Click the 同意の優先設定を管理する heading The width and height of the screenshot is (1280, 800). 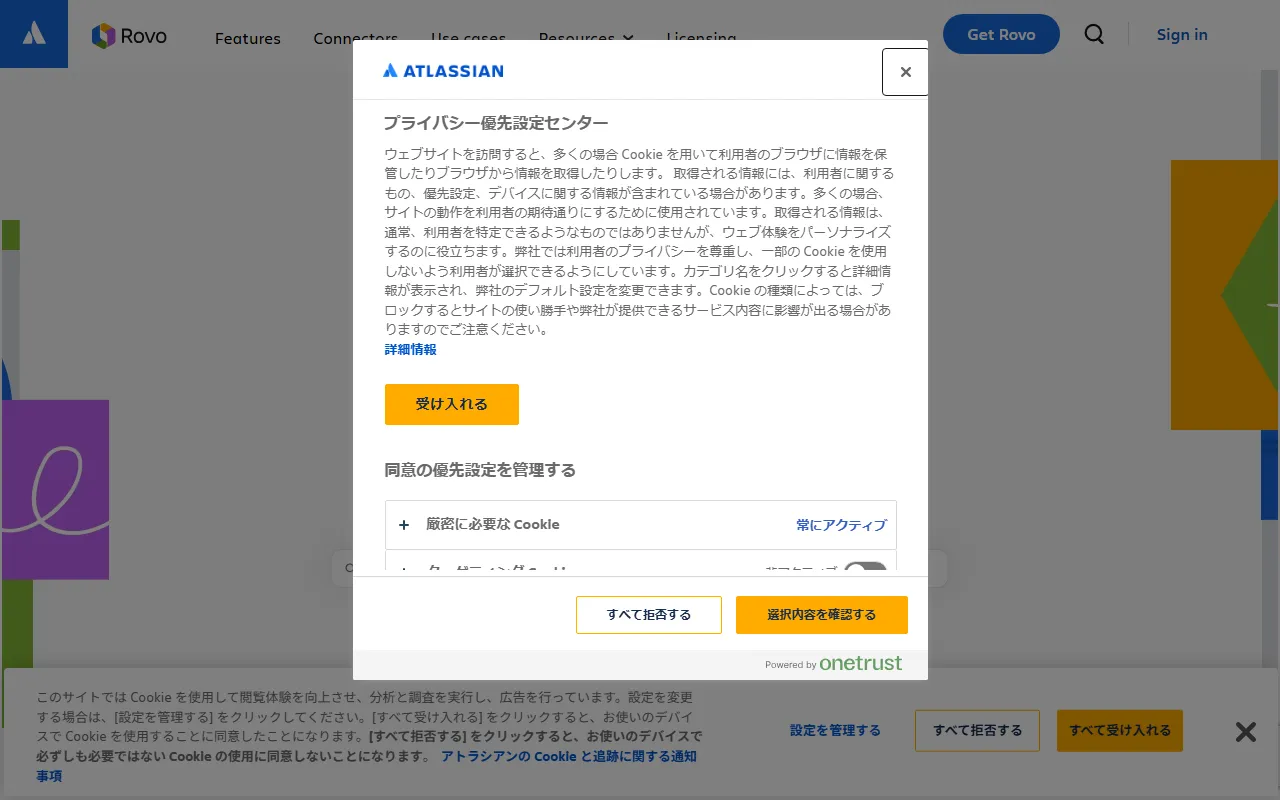480,470
